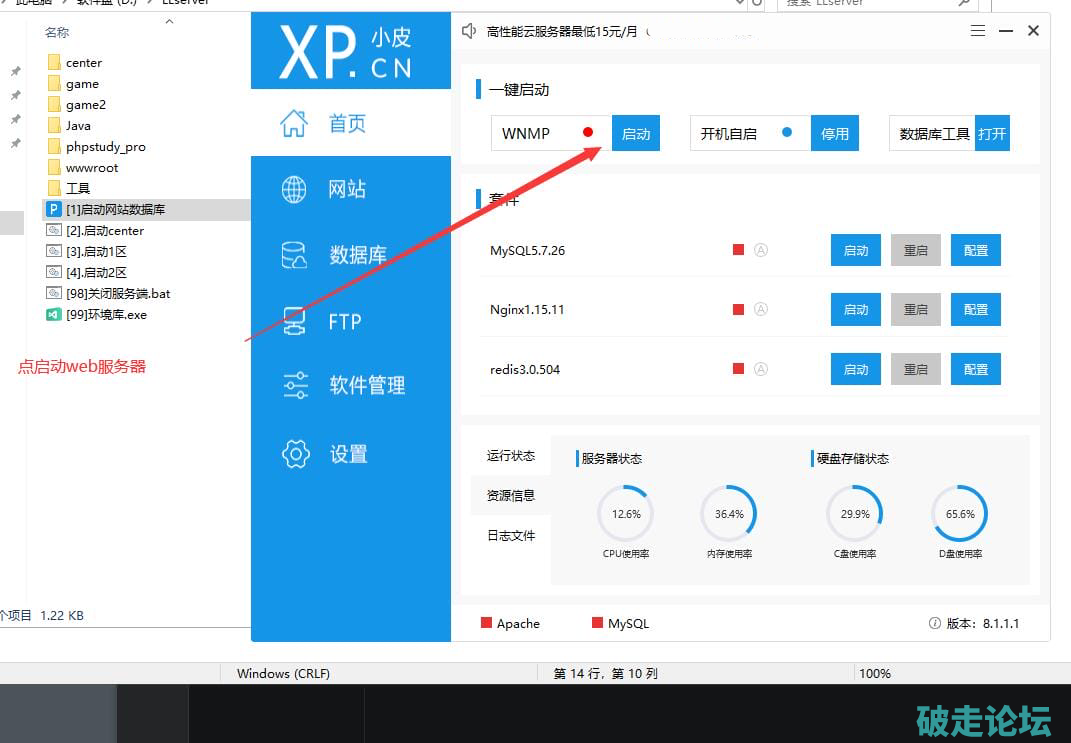Image resolution: width=1071 pixels, height=743 pixels.
Task: Switch to the resource info tab
Action: point(510,495)
